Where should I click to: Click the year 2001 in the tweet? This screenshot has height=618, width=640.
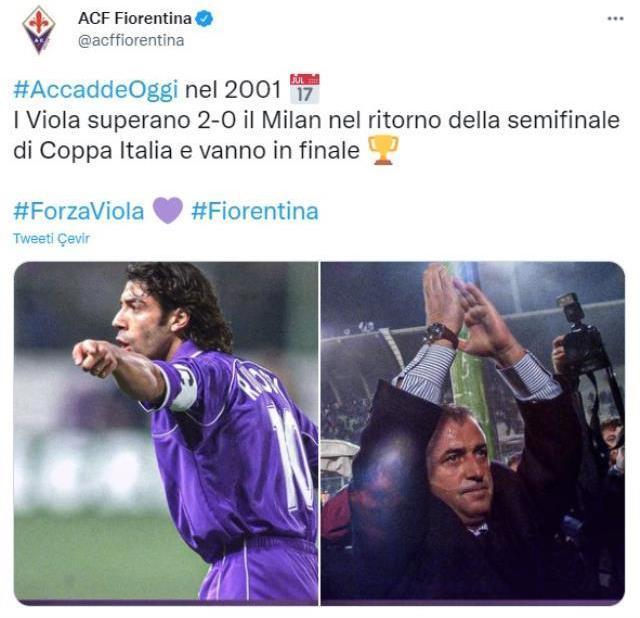pos(253,89)
